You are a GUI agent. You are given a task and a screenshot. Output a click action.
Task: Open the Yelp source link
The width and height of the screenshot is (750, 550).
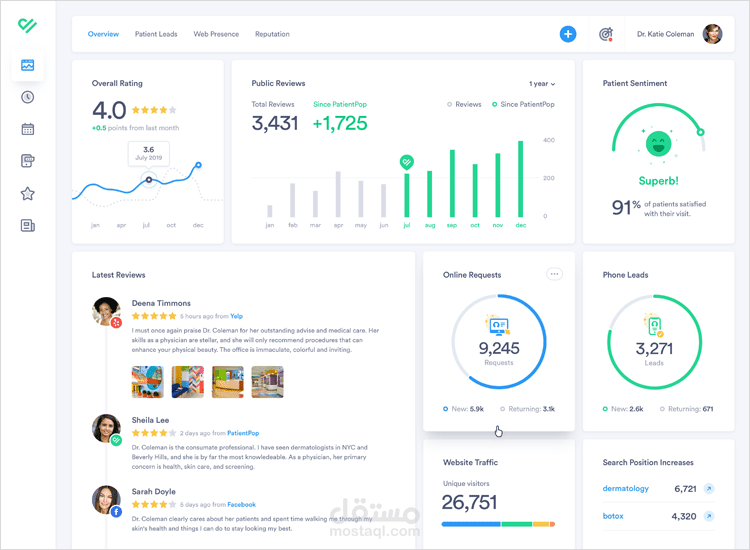[x=236, y=316]
